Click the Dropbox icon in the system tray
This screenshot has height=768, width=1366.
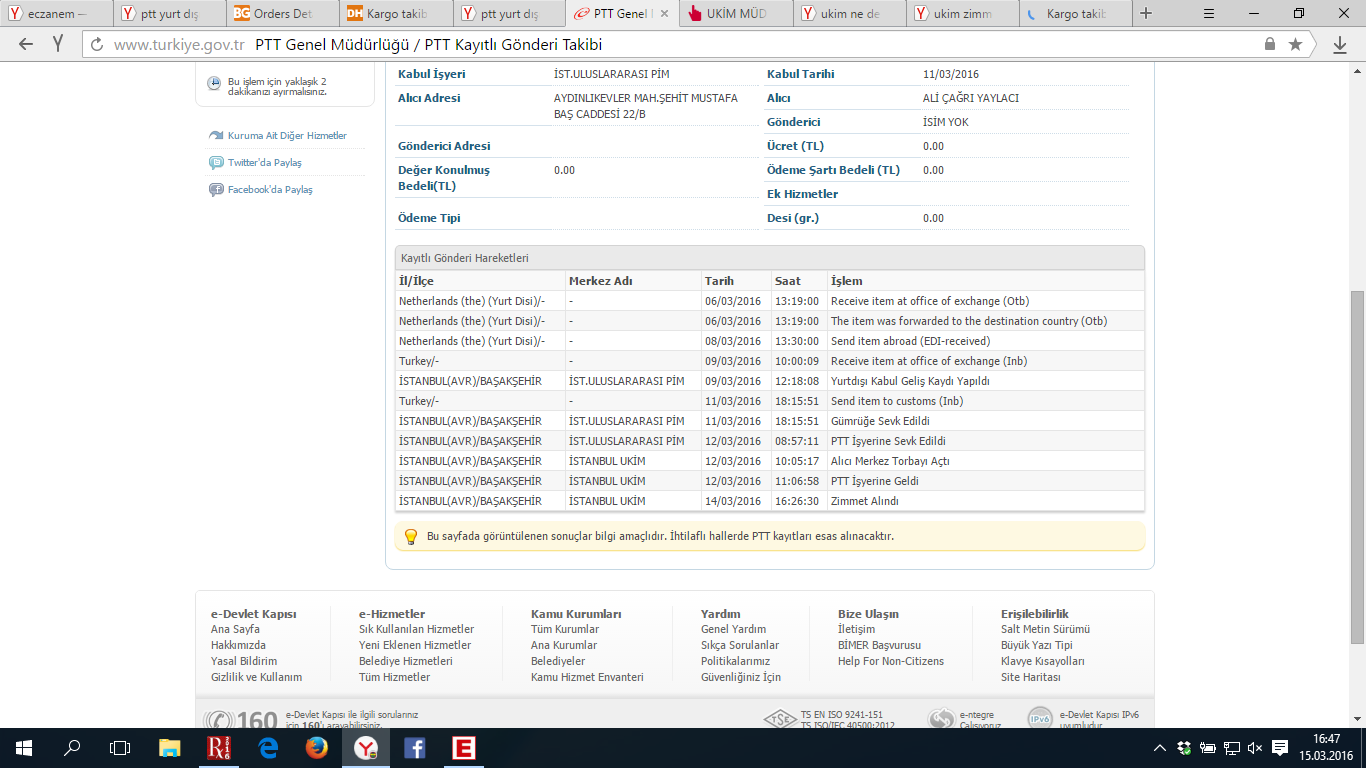click(1184, 747)
